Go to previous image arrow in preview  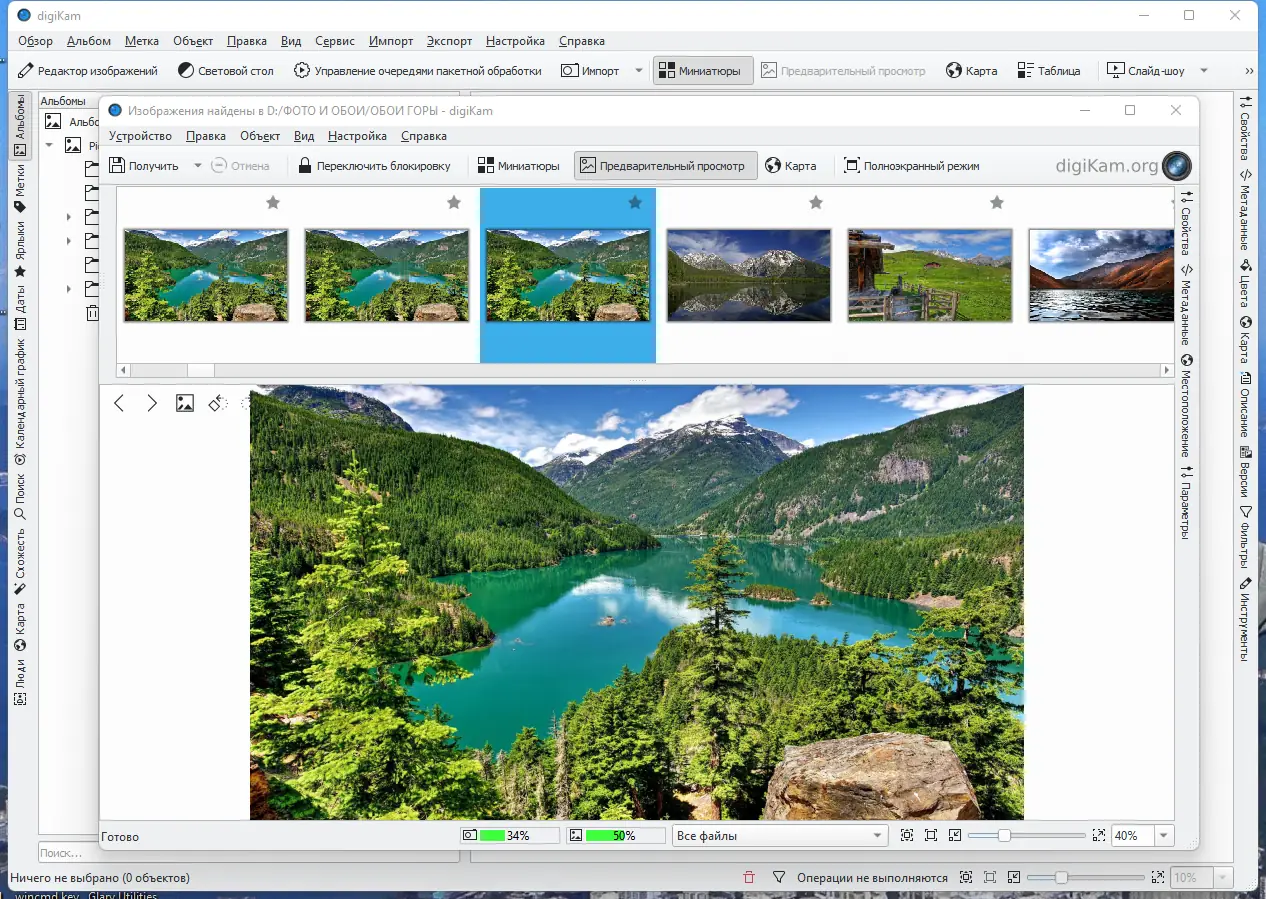tap(119, 403)
